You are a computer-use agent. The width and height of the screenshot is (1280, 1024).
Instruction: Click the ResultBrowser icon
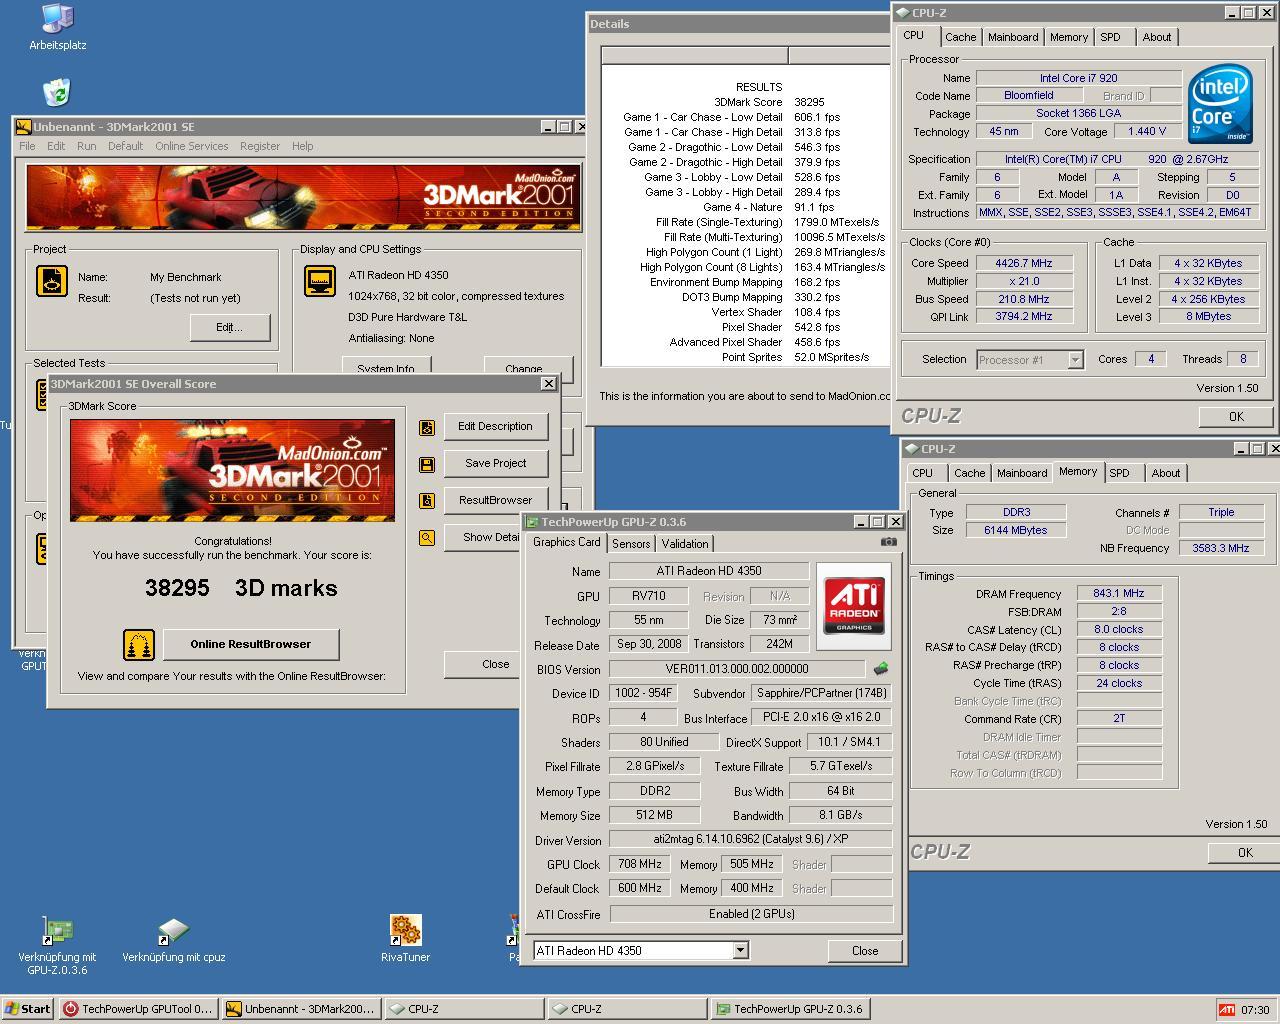[x=427, y=501]
